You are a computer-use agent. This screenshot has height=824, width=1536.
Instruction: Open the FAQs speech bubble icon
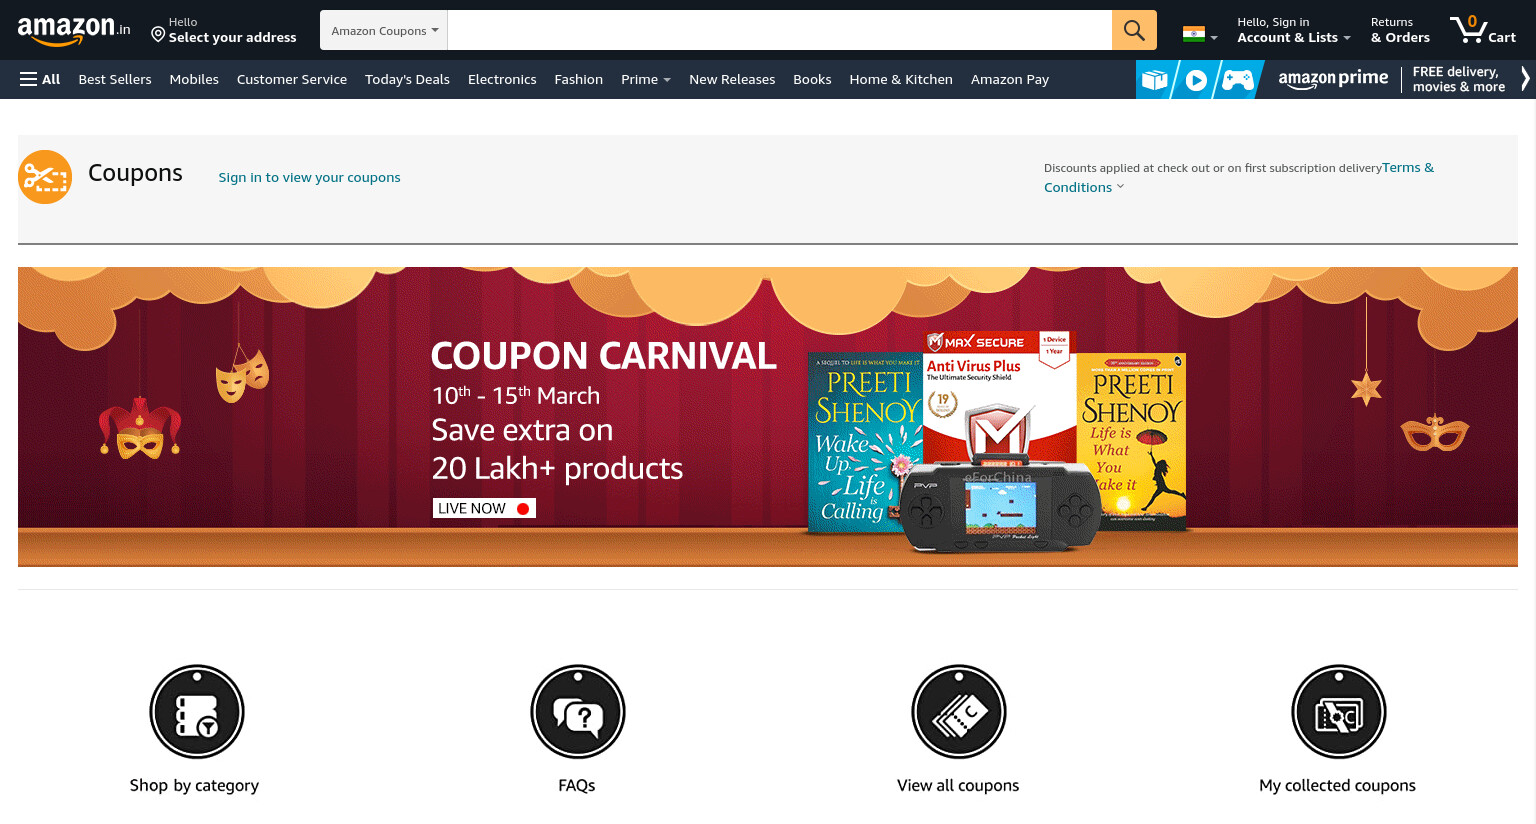click(x=578, y=712)
